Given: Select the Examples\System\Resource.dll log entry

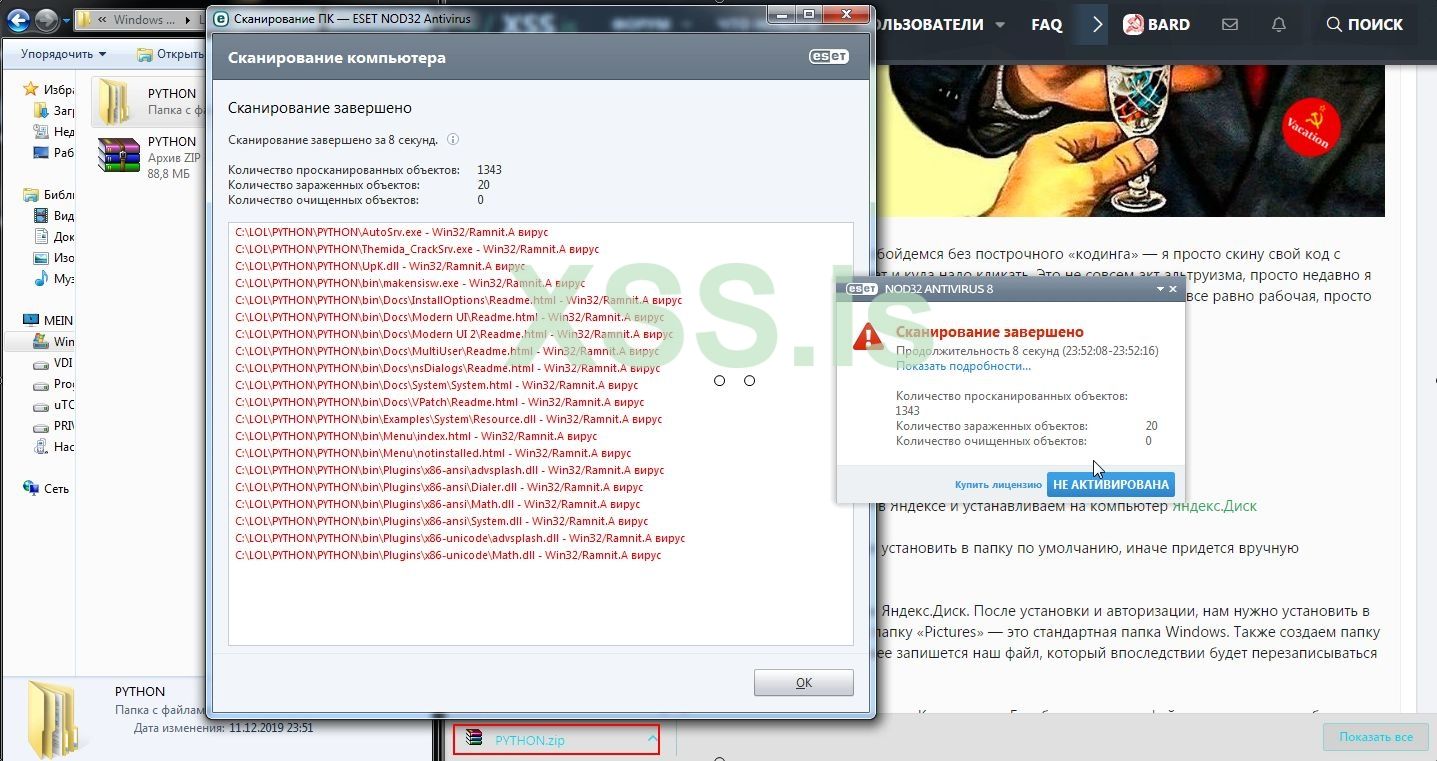Looking at the screenshot, I should pyautogui.click(x=449, y=419).
